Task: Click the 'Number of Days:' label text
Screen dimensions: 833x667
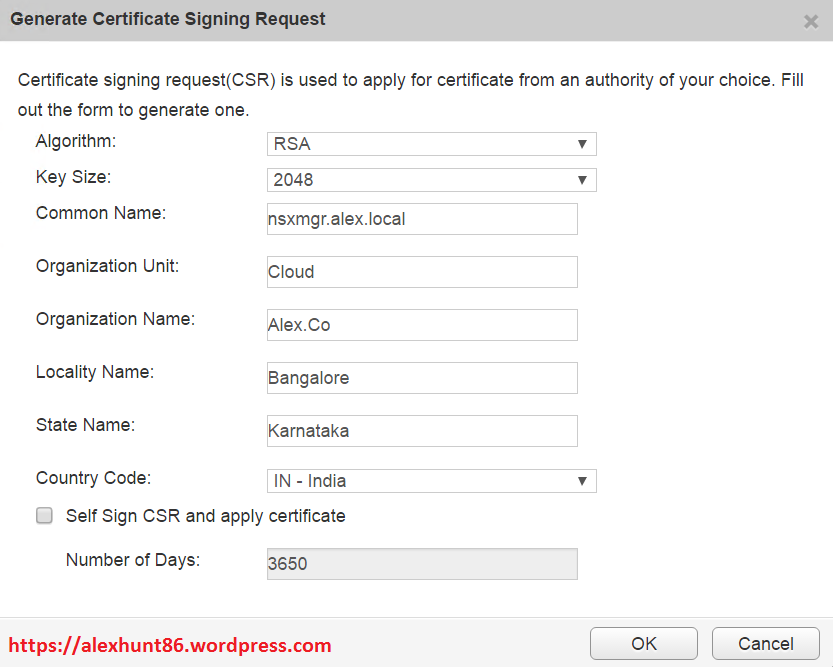Action: coord(133,560)
